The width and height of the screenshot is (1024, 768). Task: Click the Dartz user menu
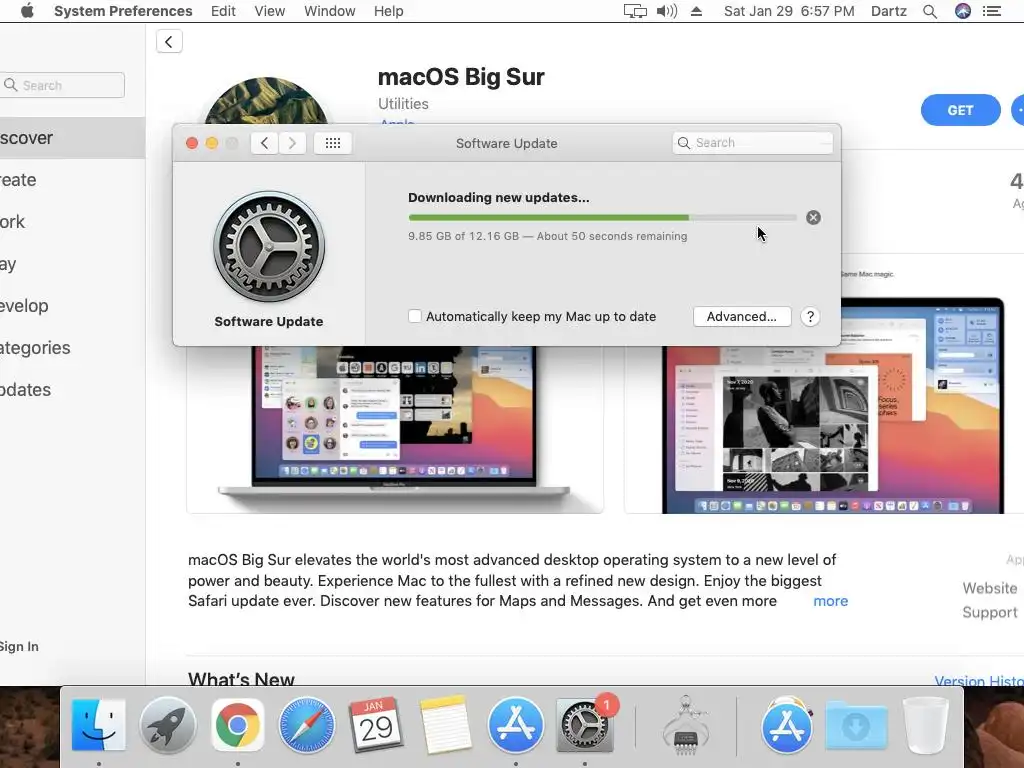tap(889, 11)
